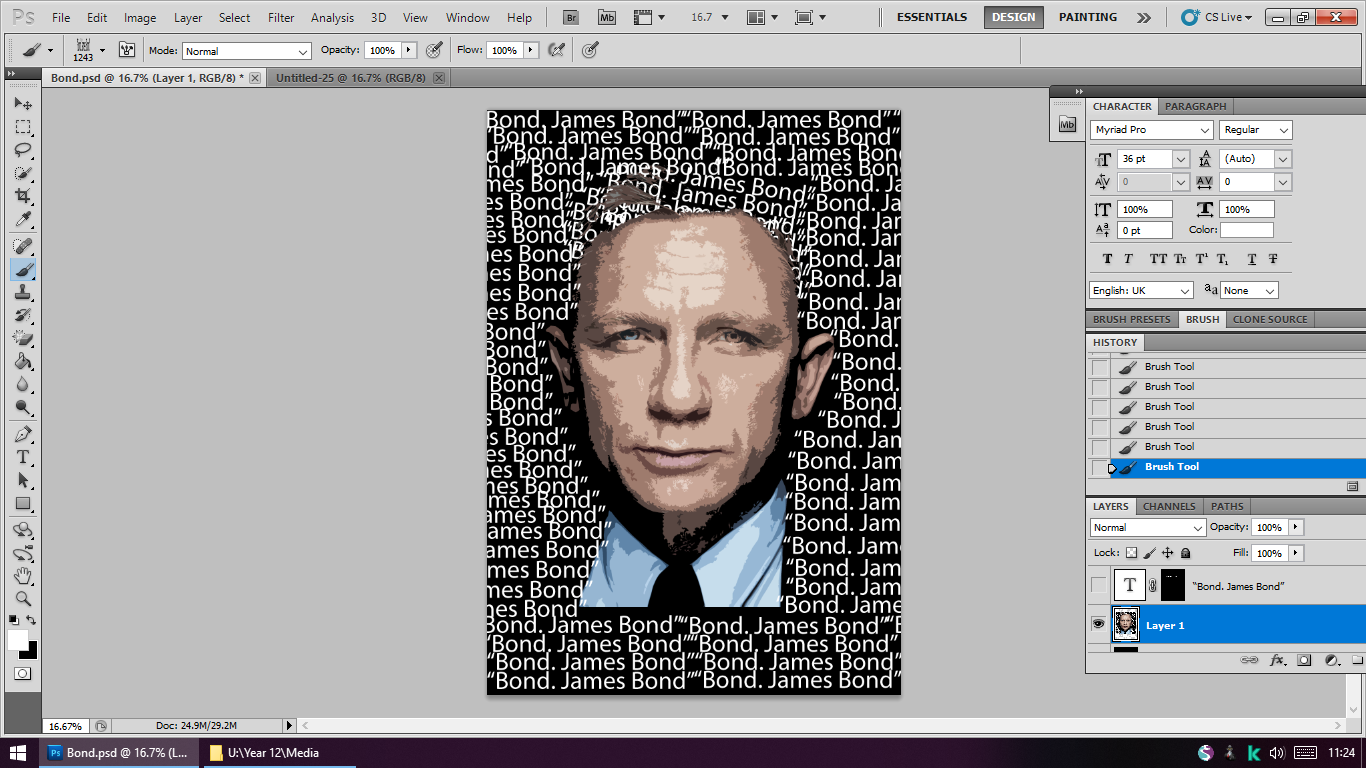Open the Opacity slider arrow in options bar
The width and height of the screenshot is (1366, 768).
(x=408, y=50)
